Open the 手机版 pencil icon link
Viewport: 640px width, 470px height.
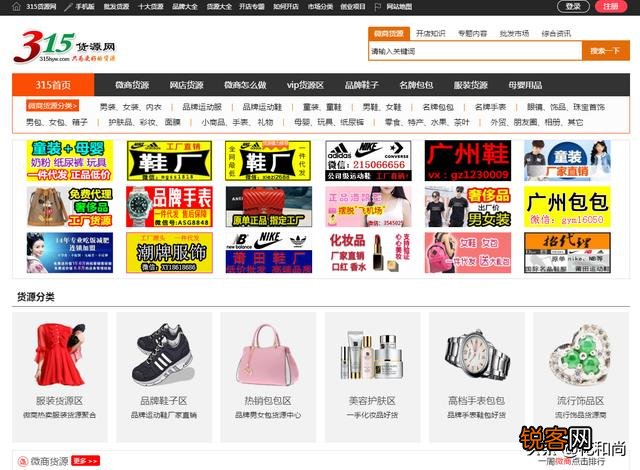coord(69,7)
